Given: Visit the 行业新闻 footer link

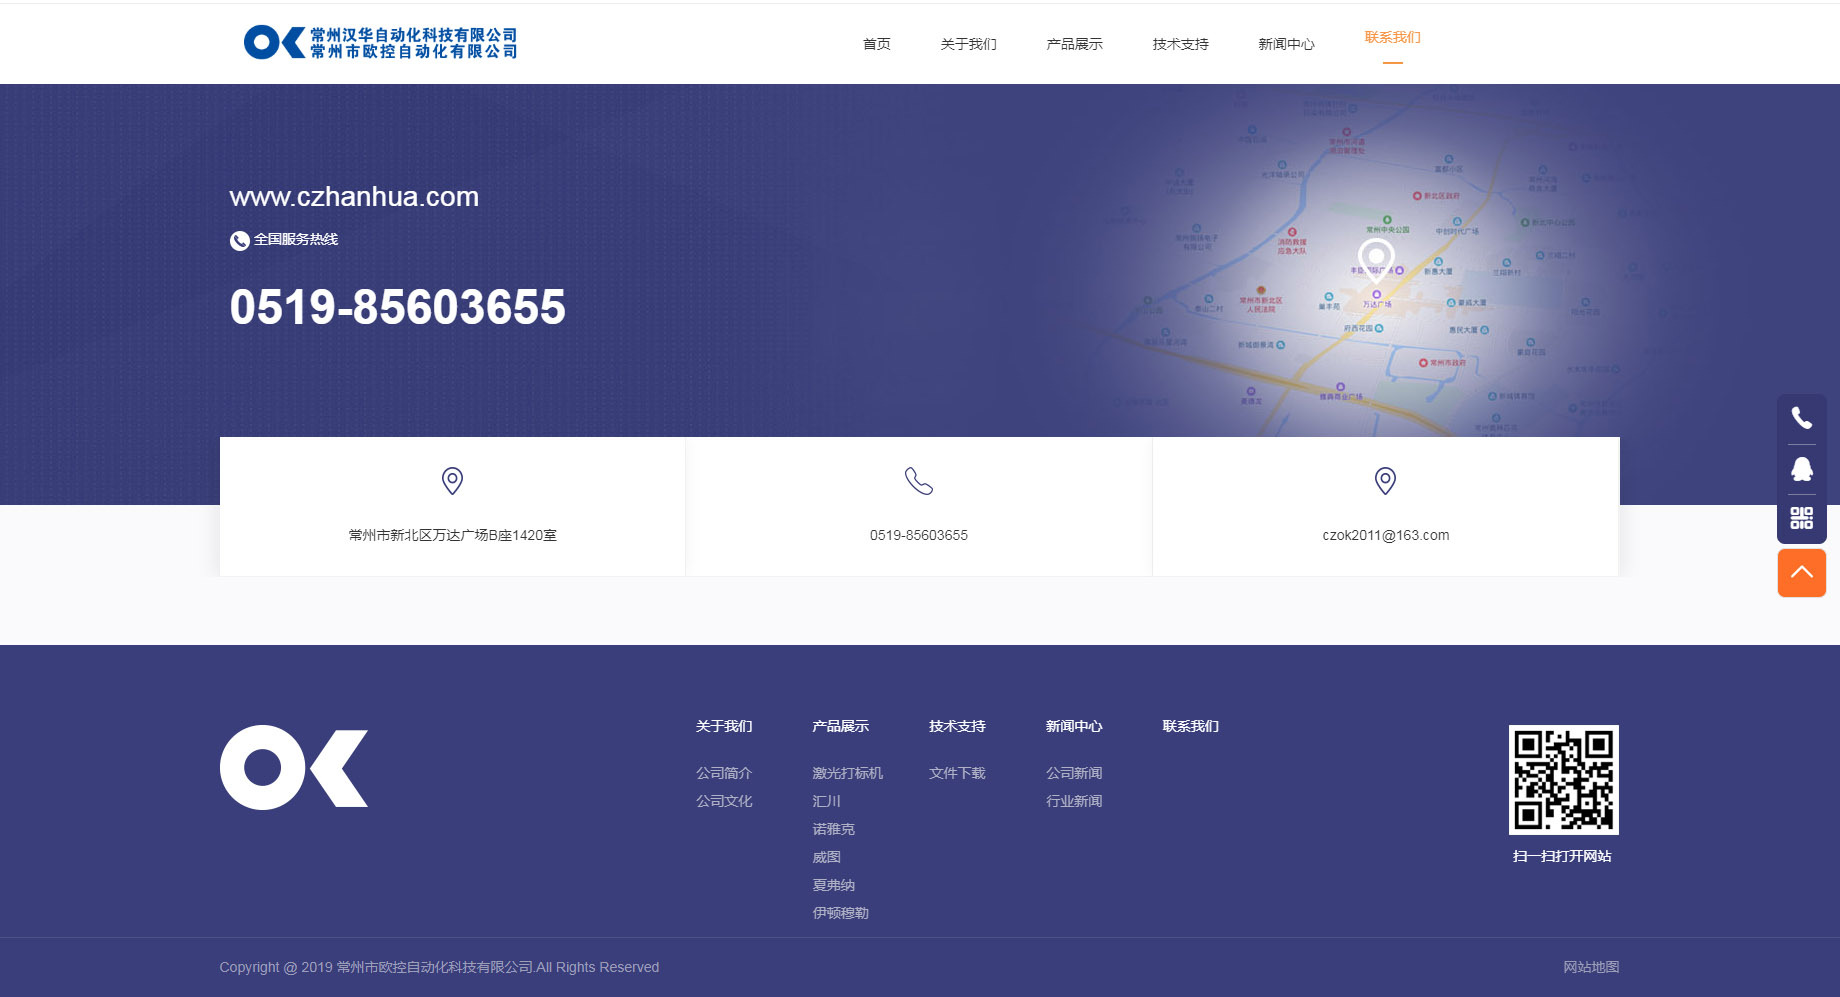Looking at the screenshot, I should pyautogui.click(x=1074, y=801).
